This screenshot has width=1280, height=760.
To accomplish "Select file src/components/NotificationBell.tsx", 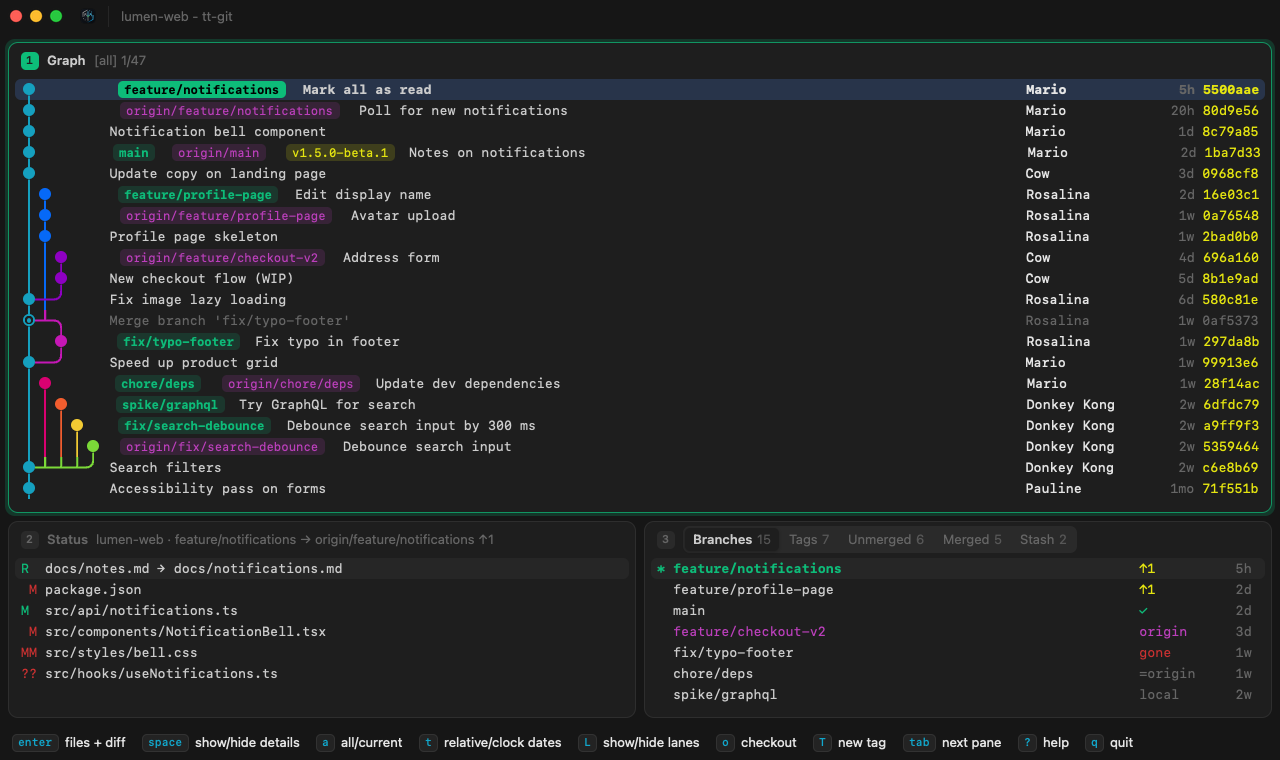I will click(322, 631).
